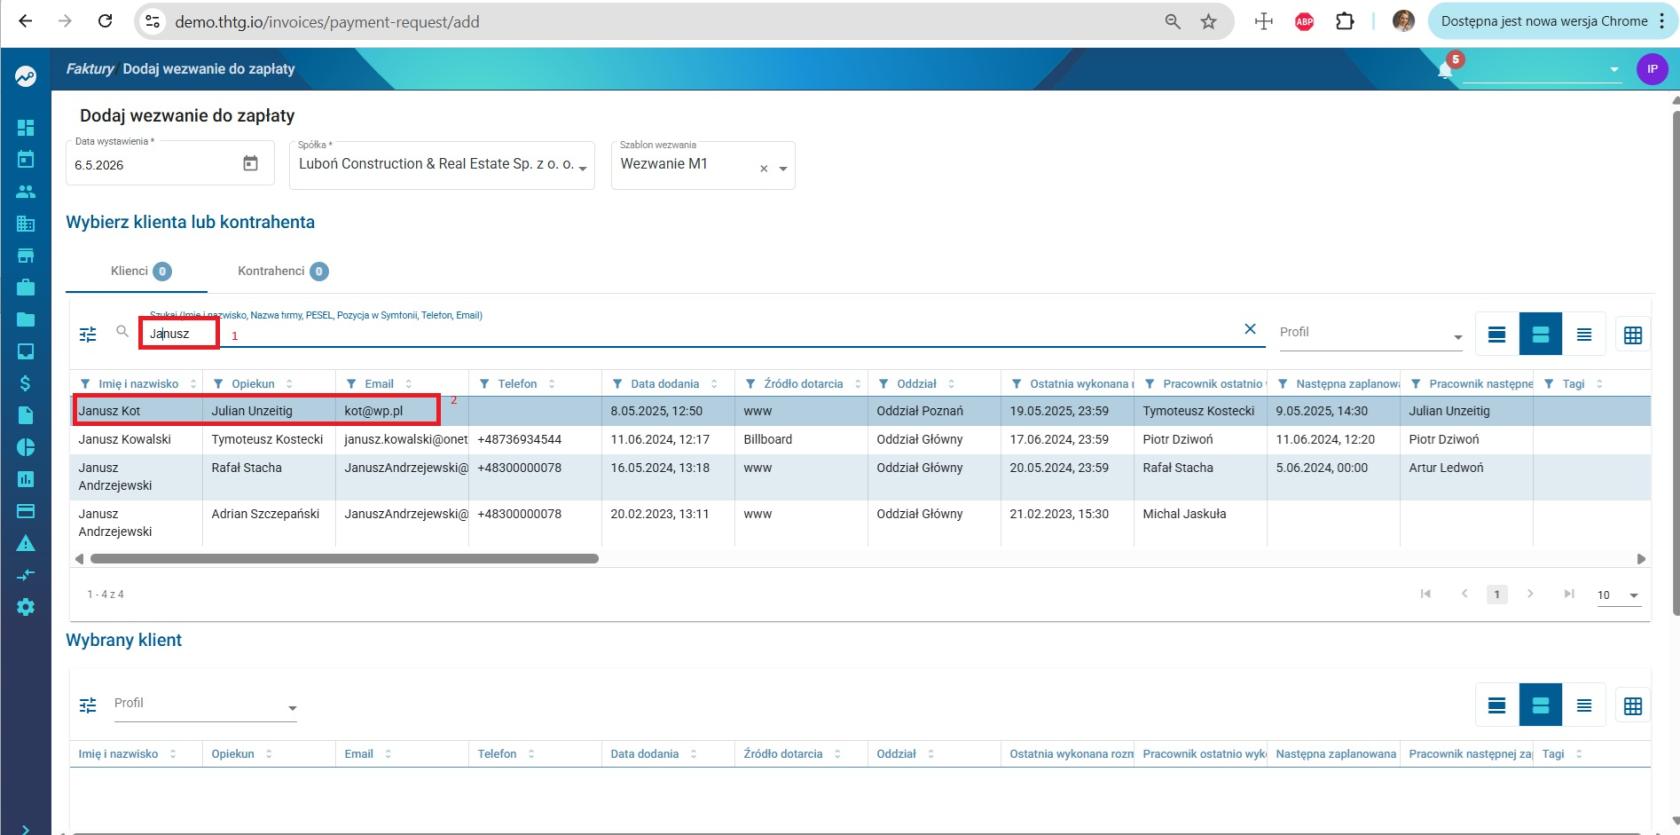Click the dollar sign icon in the sidebar
The height and width of the screenshot is (835, 1680).
click(x=26, y=383)
